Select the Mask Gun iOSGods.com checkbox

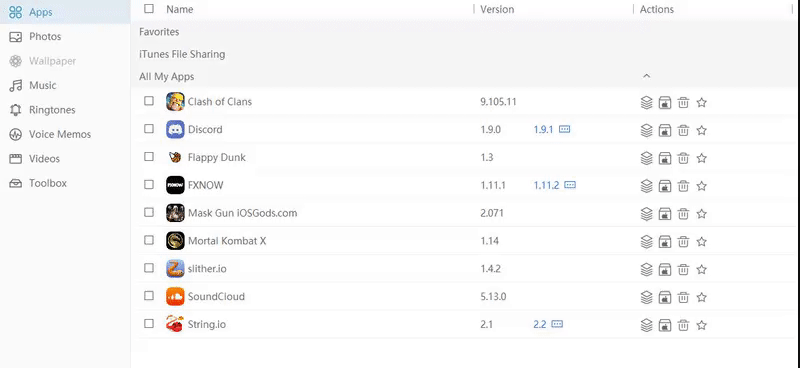[148, 212]
